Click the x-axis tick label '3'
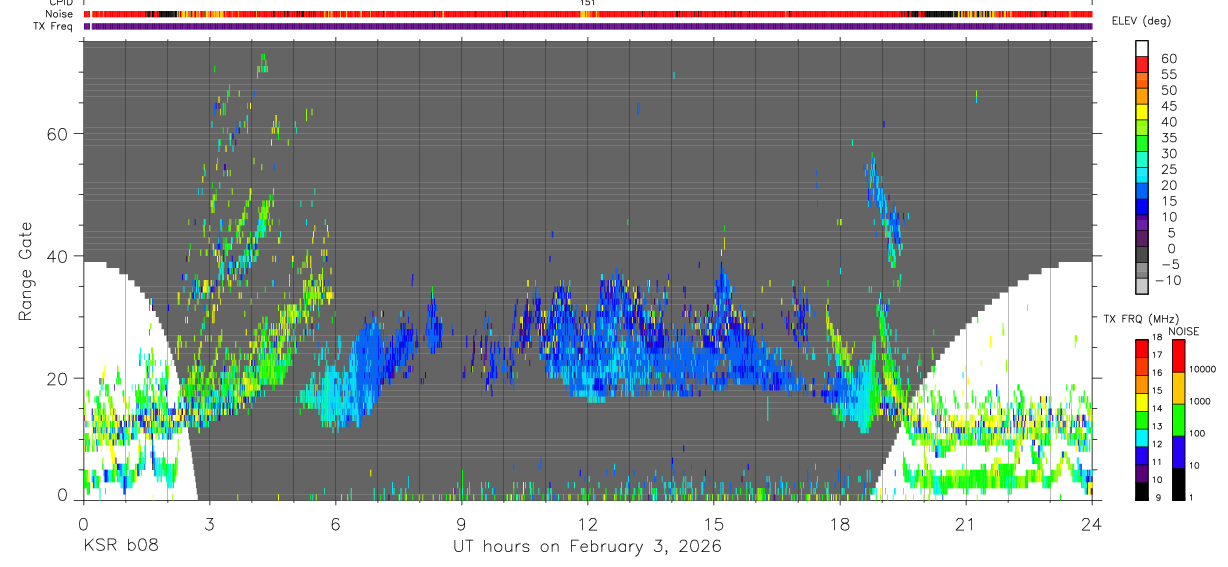This screenshot has height=567, width=1228. [209, 524]
